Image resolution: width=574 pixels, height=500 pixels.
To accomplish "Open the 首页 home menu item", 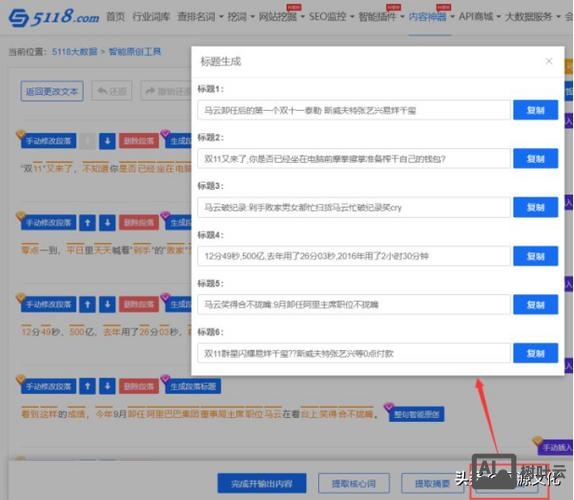I will [116, 16].
